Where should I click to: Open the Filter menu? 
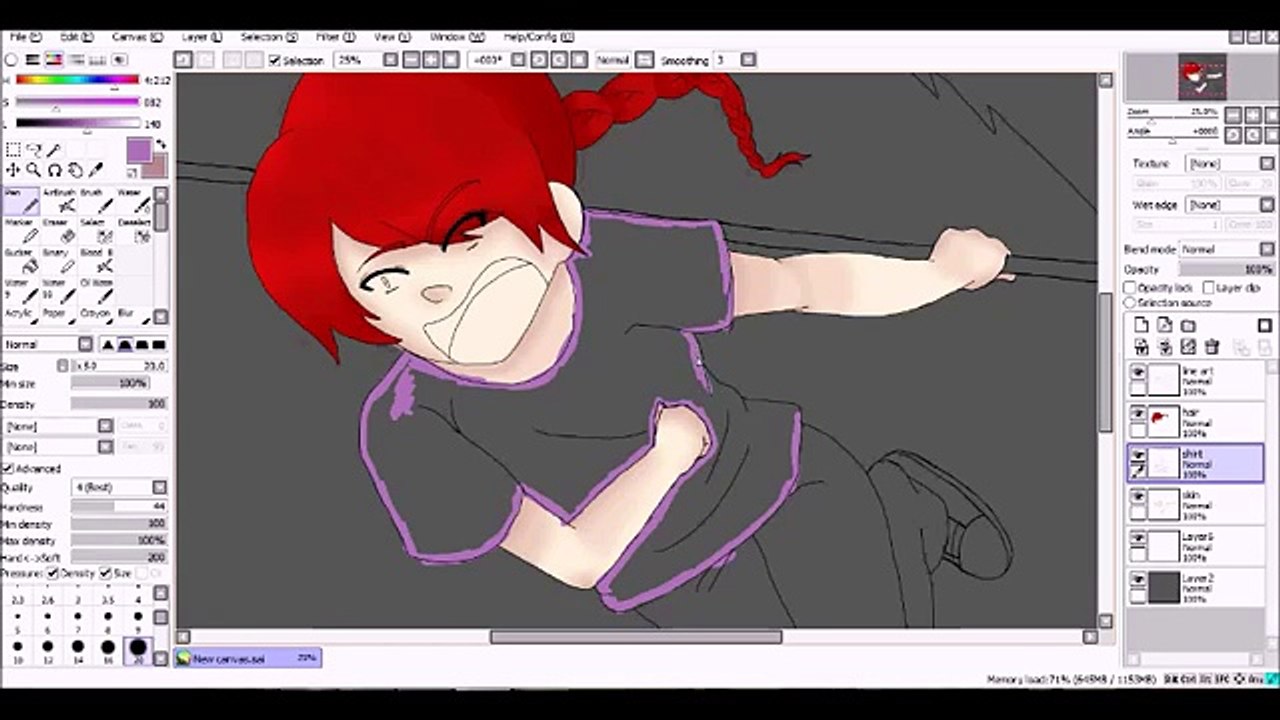tap(335, 37)
